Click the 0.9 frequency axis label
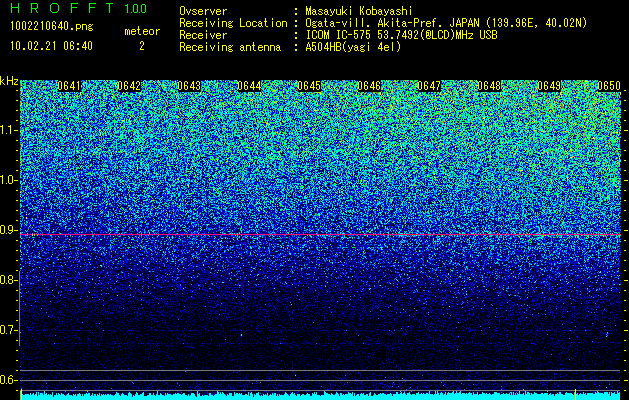Screen dimensions: 629x400 coord(7,230)
